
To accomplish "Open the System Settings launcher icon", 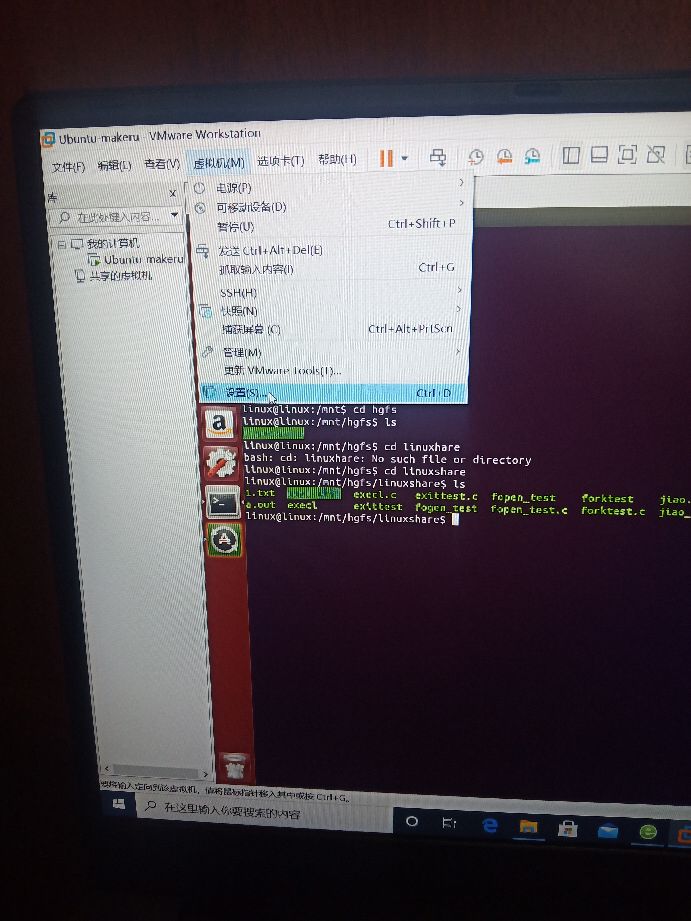I will click(x=221, y=463).
